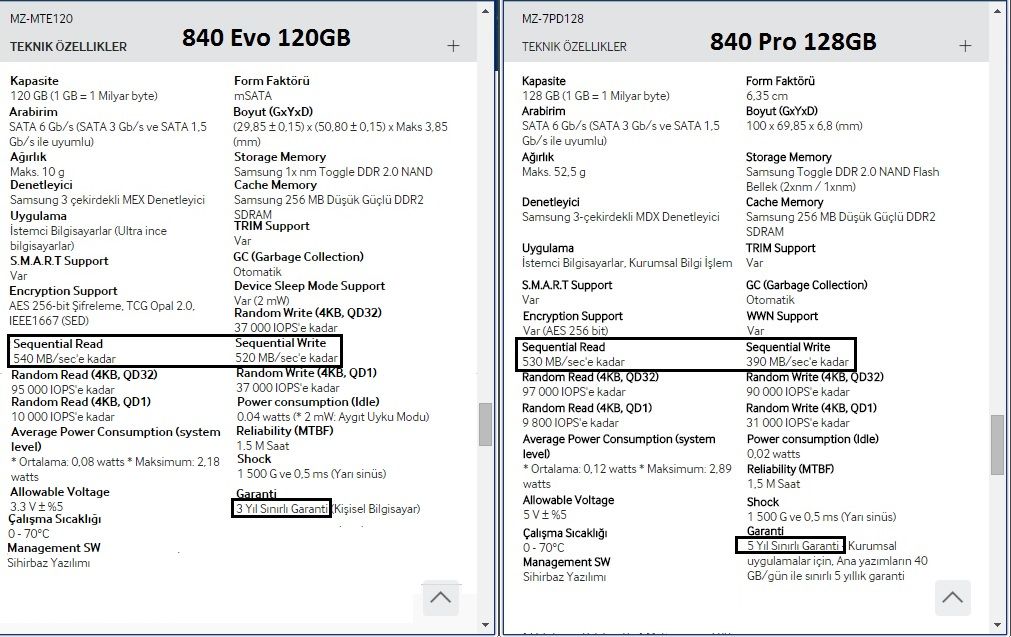Image resolution: width=1011 pixels, height=637 pixels.
Task: Click 'WWN Support' label
Action: (782, 316)
